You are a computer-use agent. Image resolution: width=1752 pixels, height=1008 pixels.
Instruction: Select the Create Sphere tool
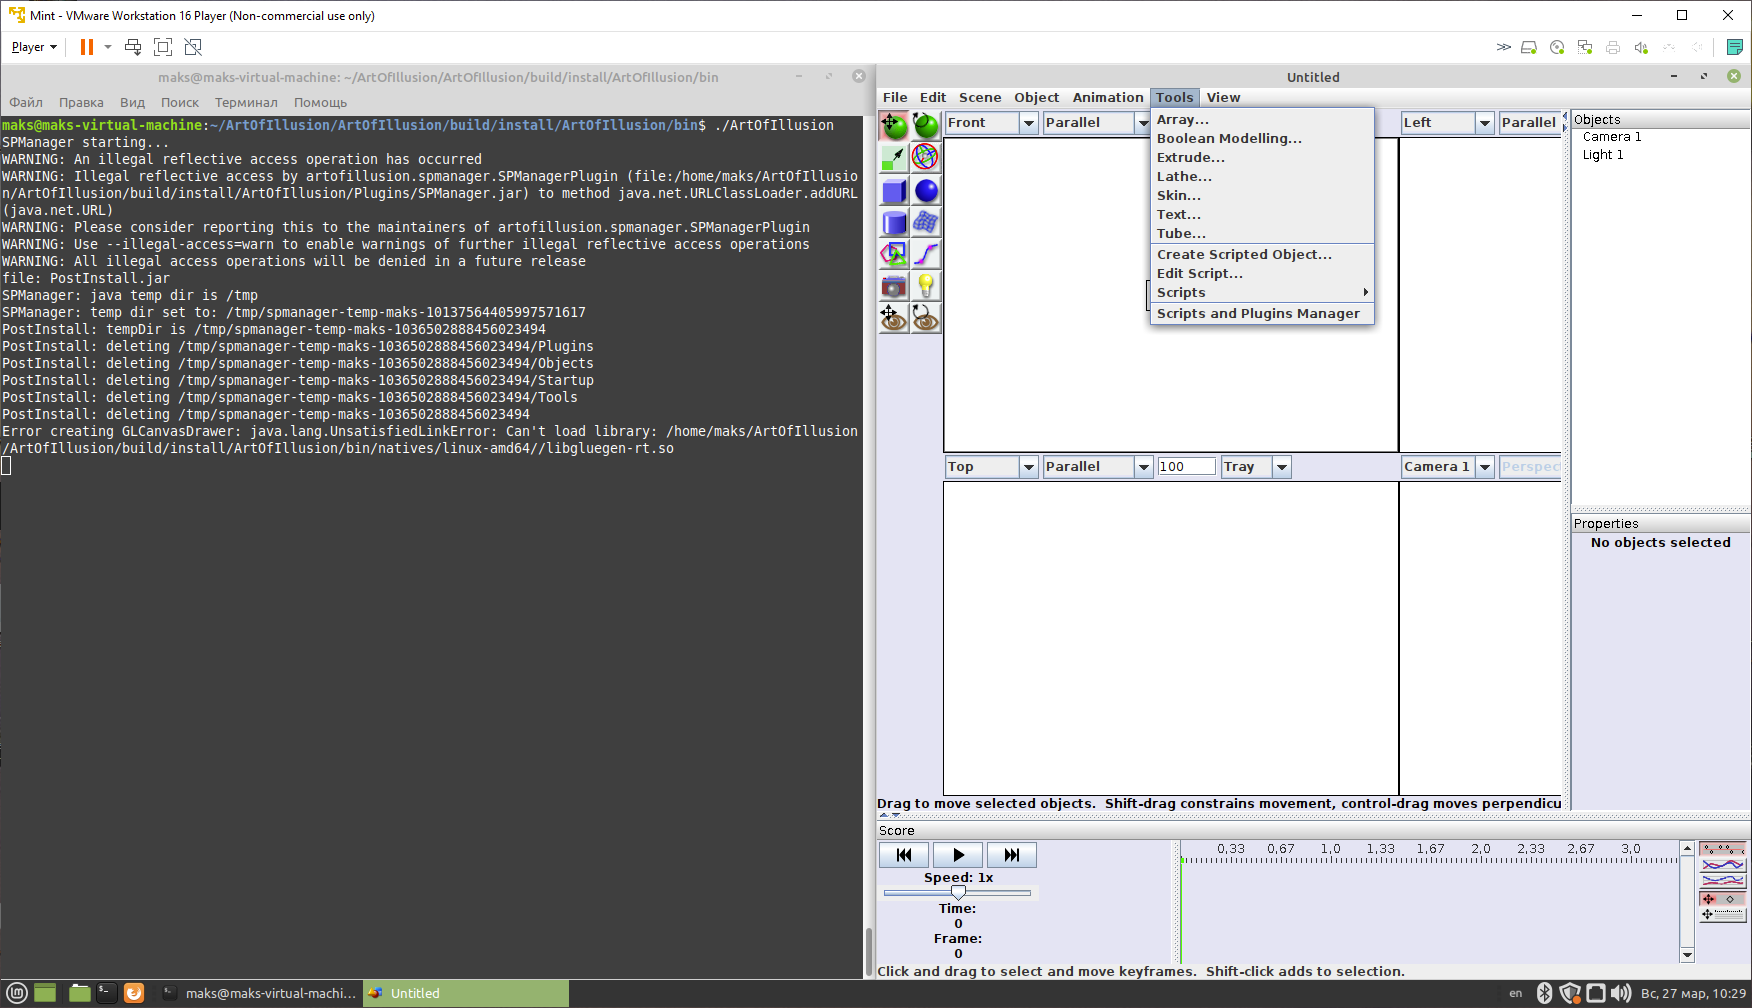point(926,190)
